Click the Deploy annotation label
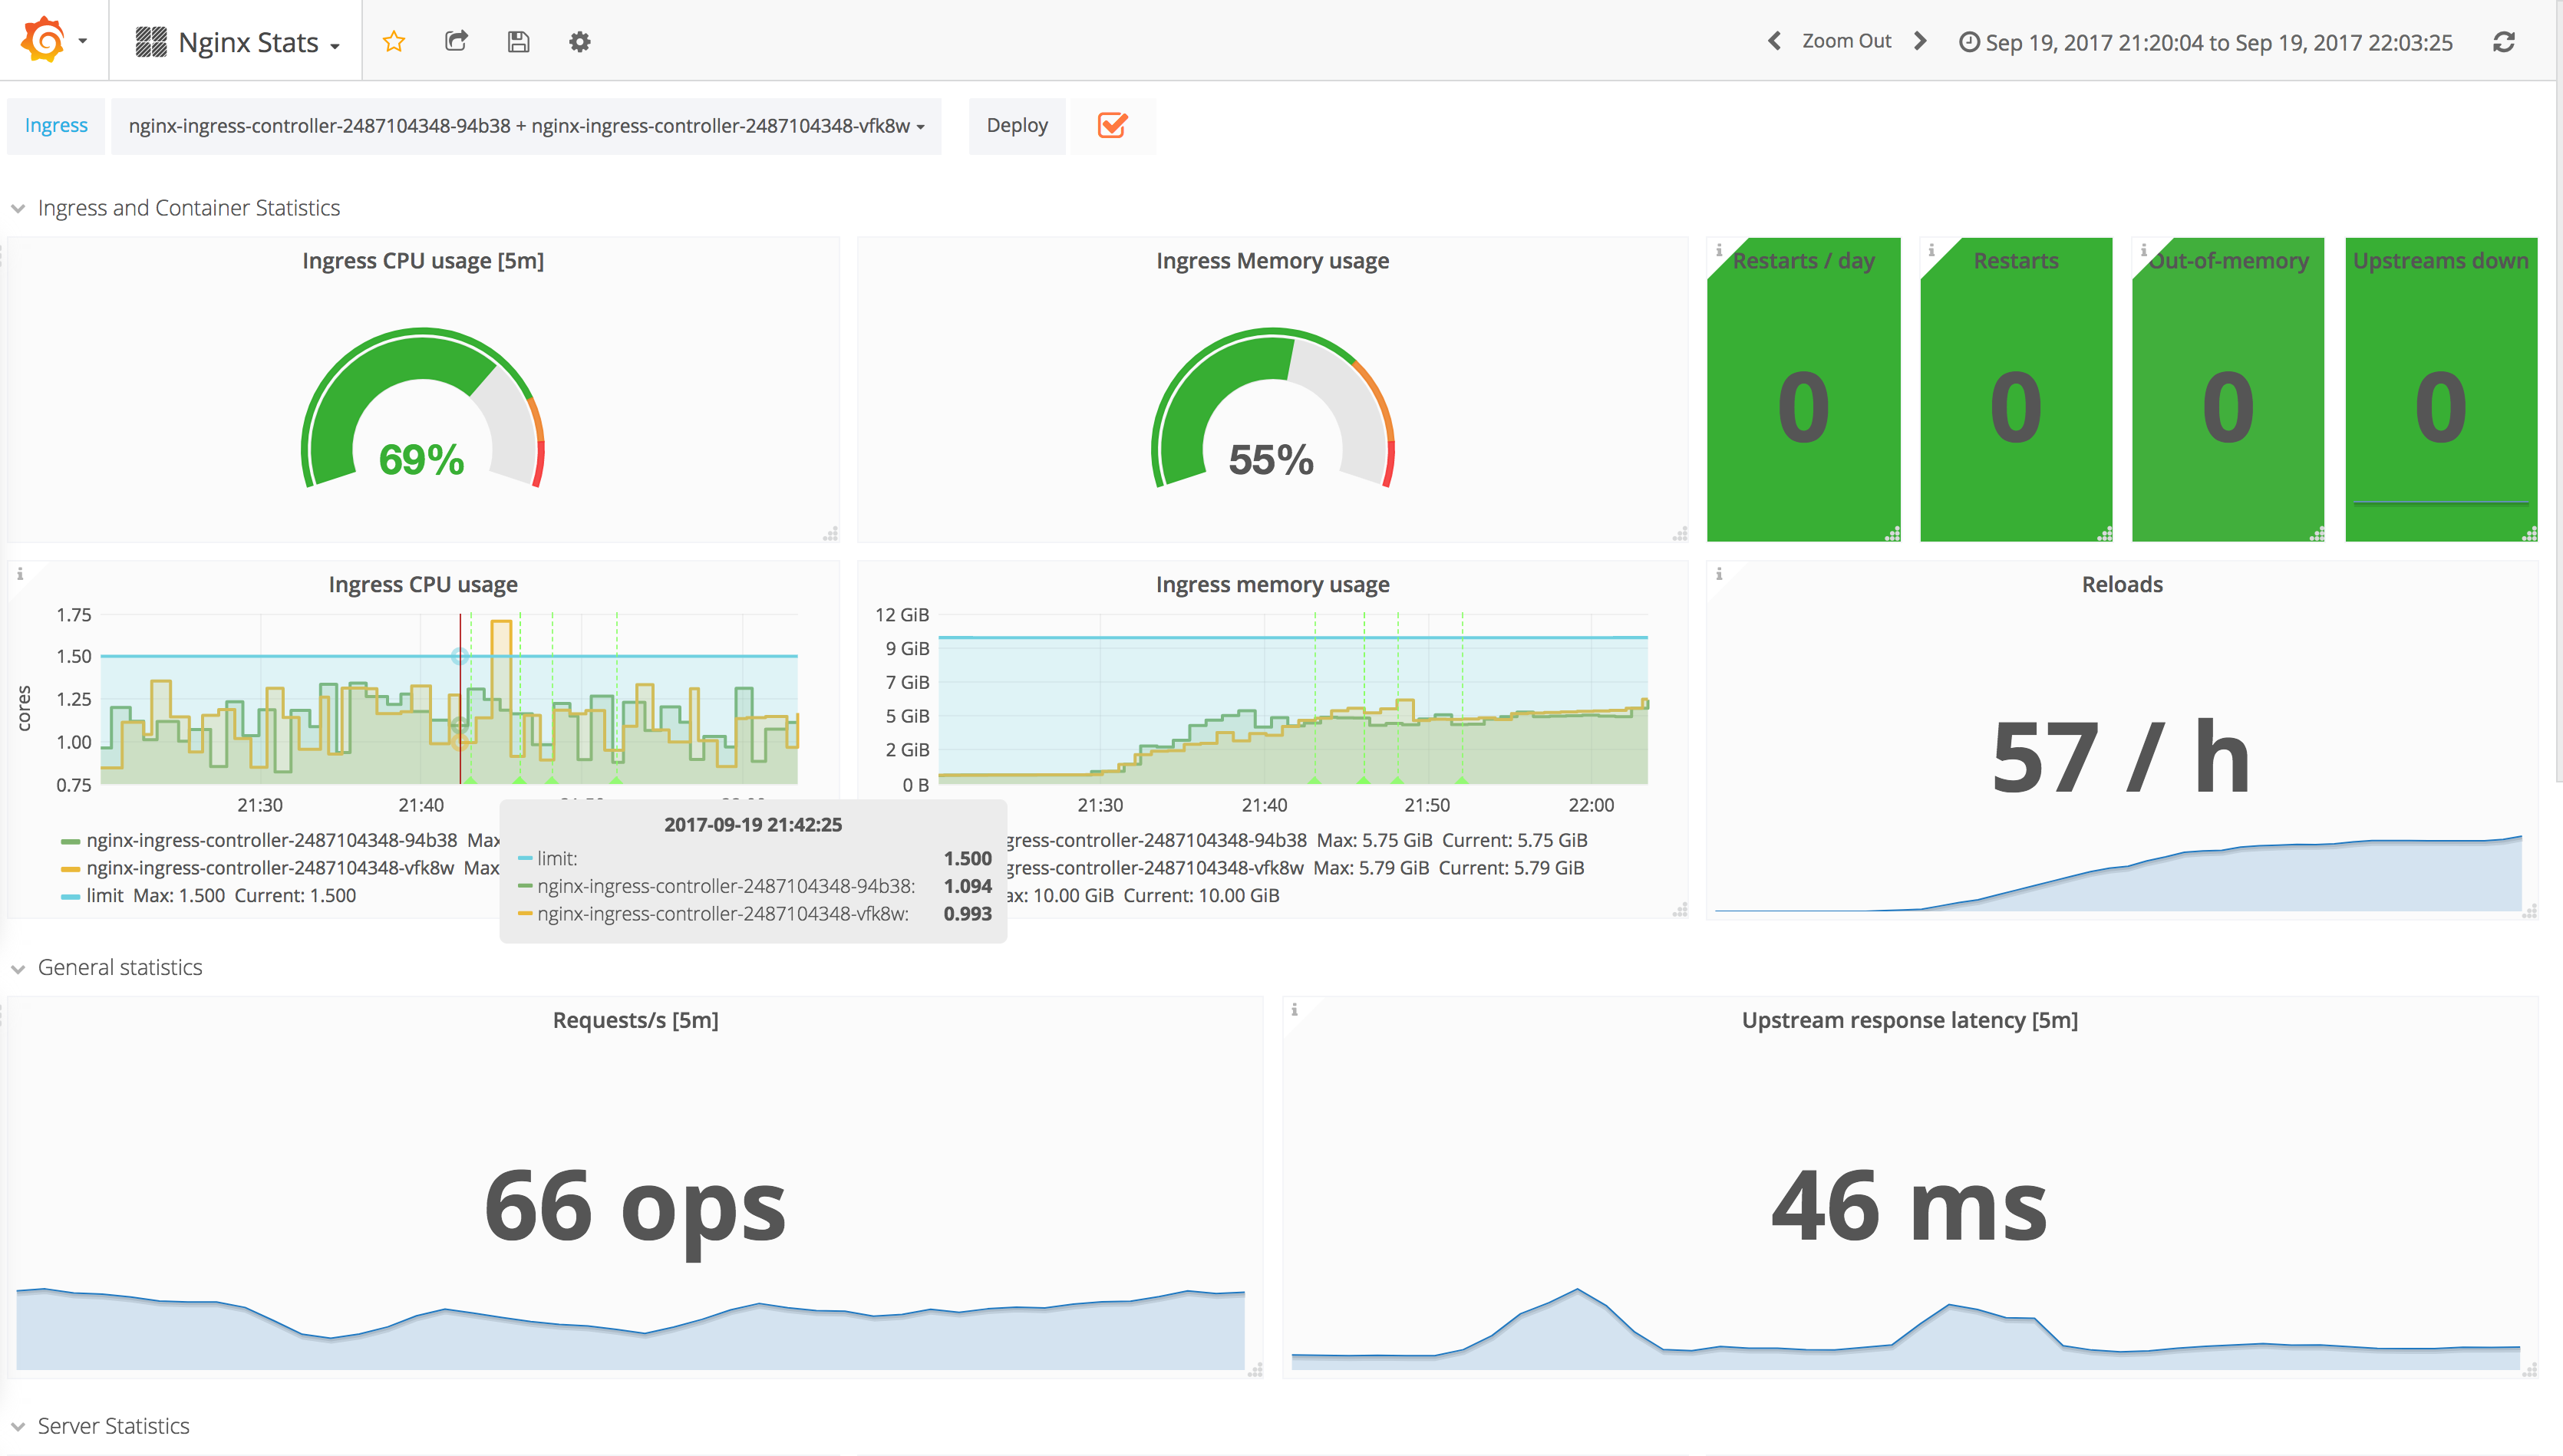The image size is (2563, 1456). (1017, 126)
